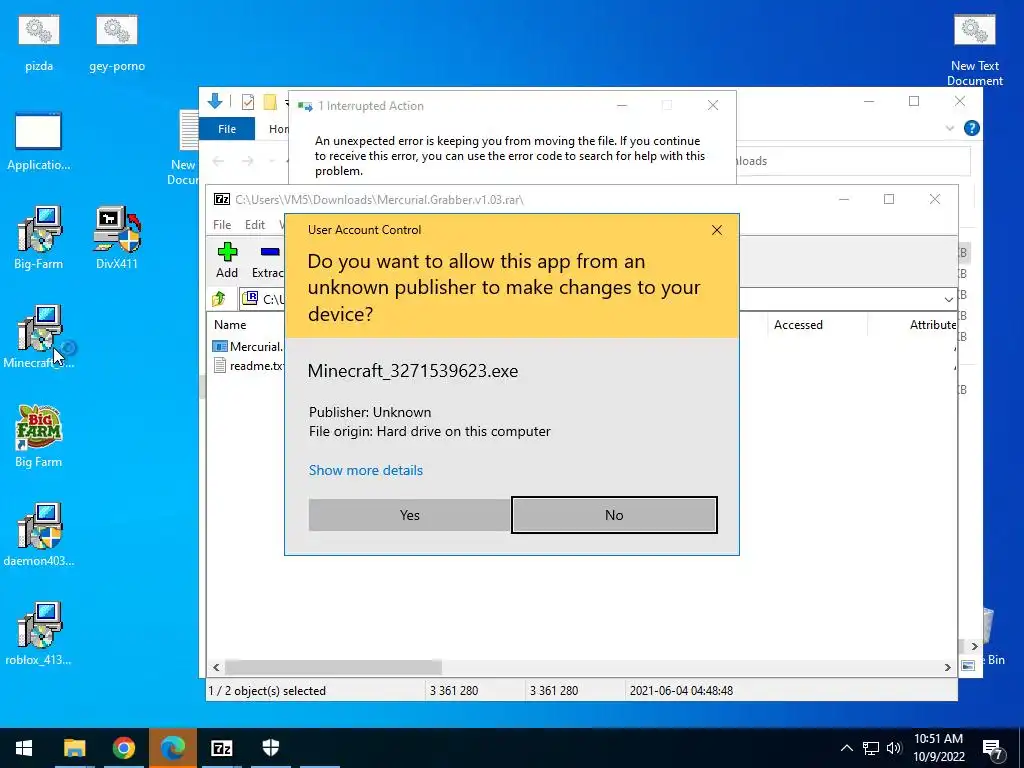Image resolution: width=1024 pixels, height=768 pixels.
Task: Click Yes in User Account Control
Action: coord(409,515)
